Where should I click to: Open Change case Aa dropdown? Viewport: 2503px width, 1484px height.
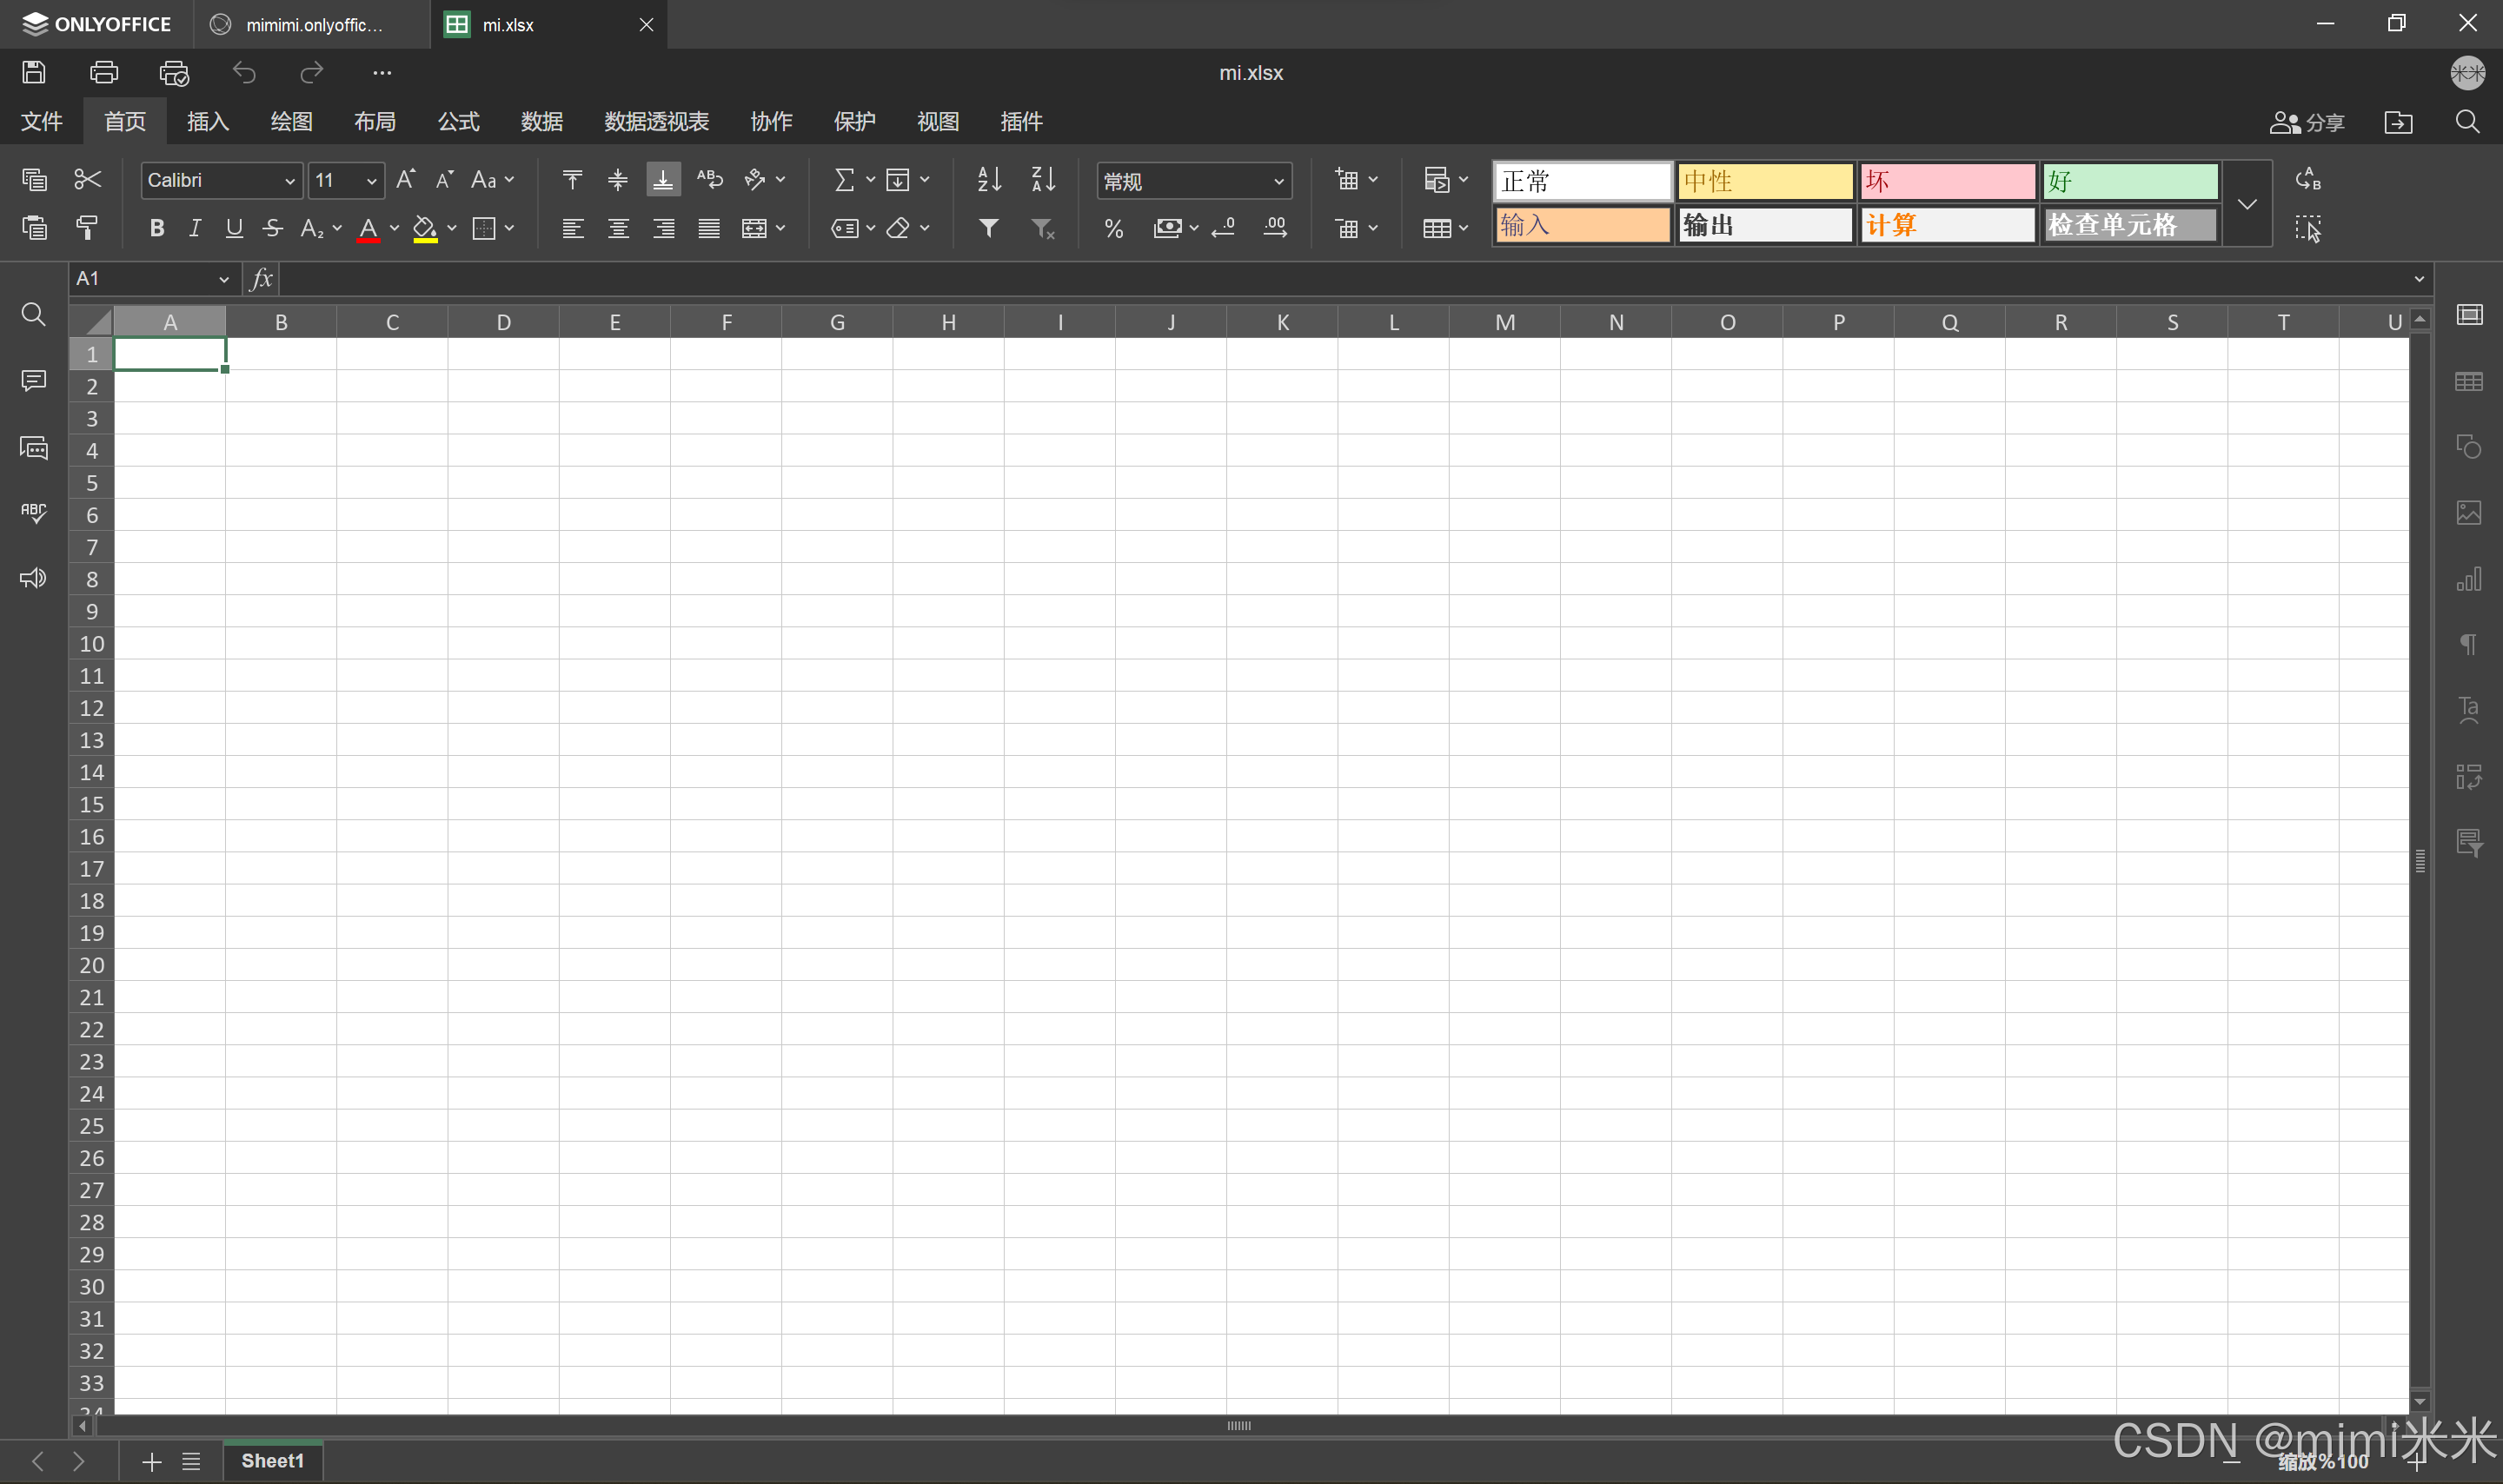pos(492,179)
